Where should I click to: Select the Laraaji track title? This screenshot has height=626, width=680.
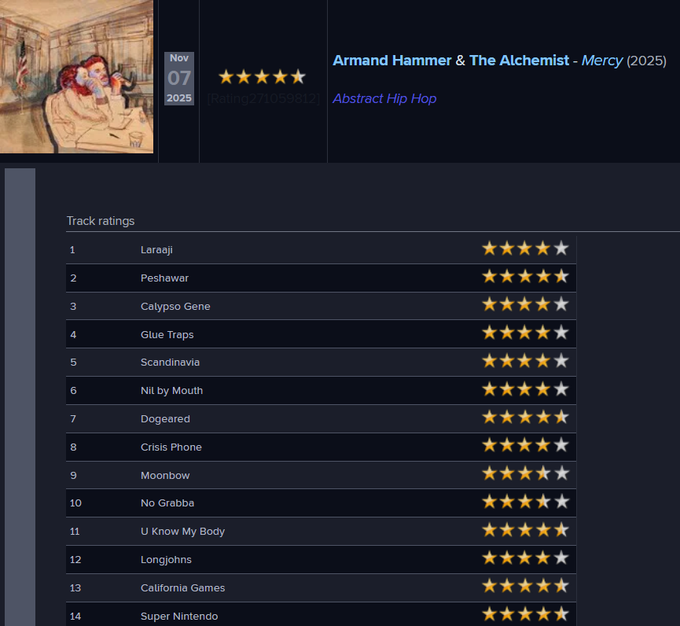[157, 250]
